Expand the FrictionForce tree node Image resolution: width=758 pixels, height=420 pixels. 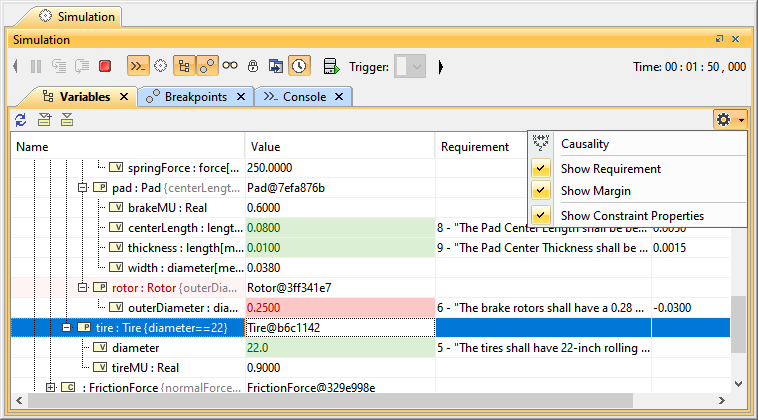[x=50, y=387]
